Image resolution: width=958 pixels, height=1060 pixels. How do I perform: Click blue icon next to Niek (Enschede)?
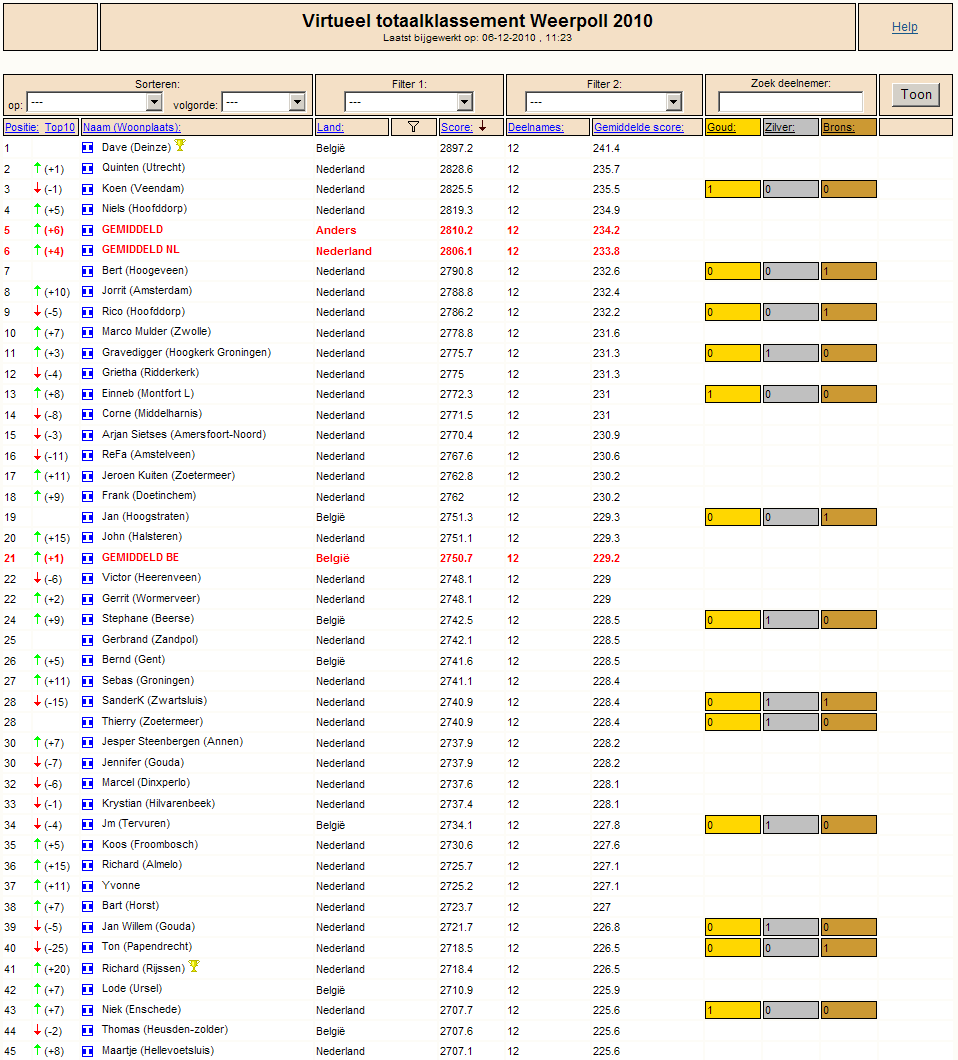(87, 1010)
